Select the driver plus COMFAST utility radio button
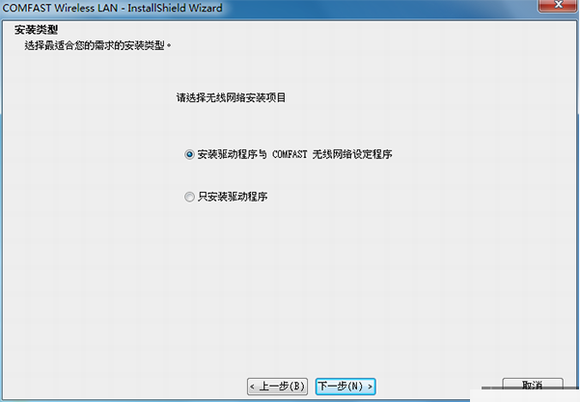The image size is (580, 402). click(x=189, y=154)
